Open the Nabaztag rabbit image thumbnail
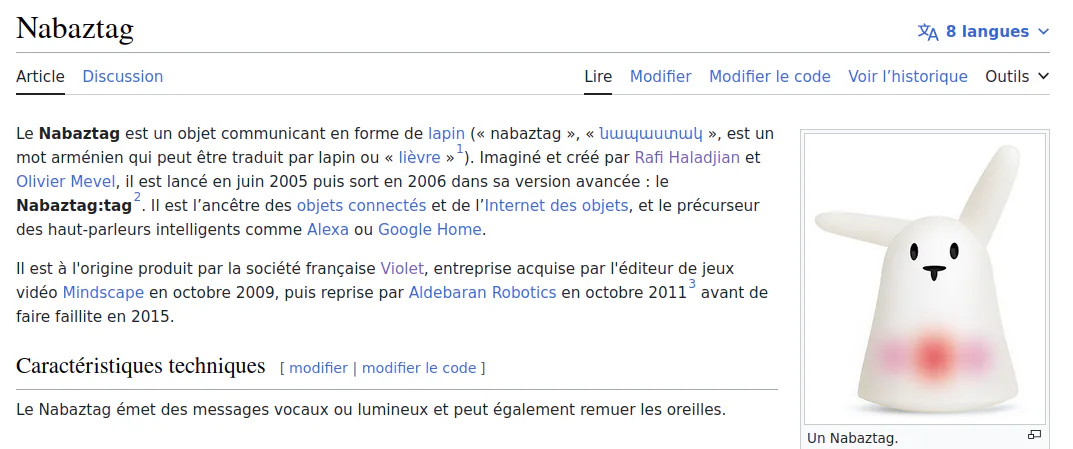Viewport: 1073px width, 449px height. click(x=925, y=279)
